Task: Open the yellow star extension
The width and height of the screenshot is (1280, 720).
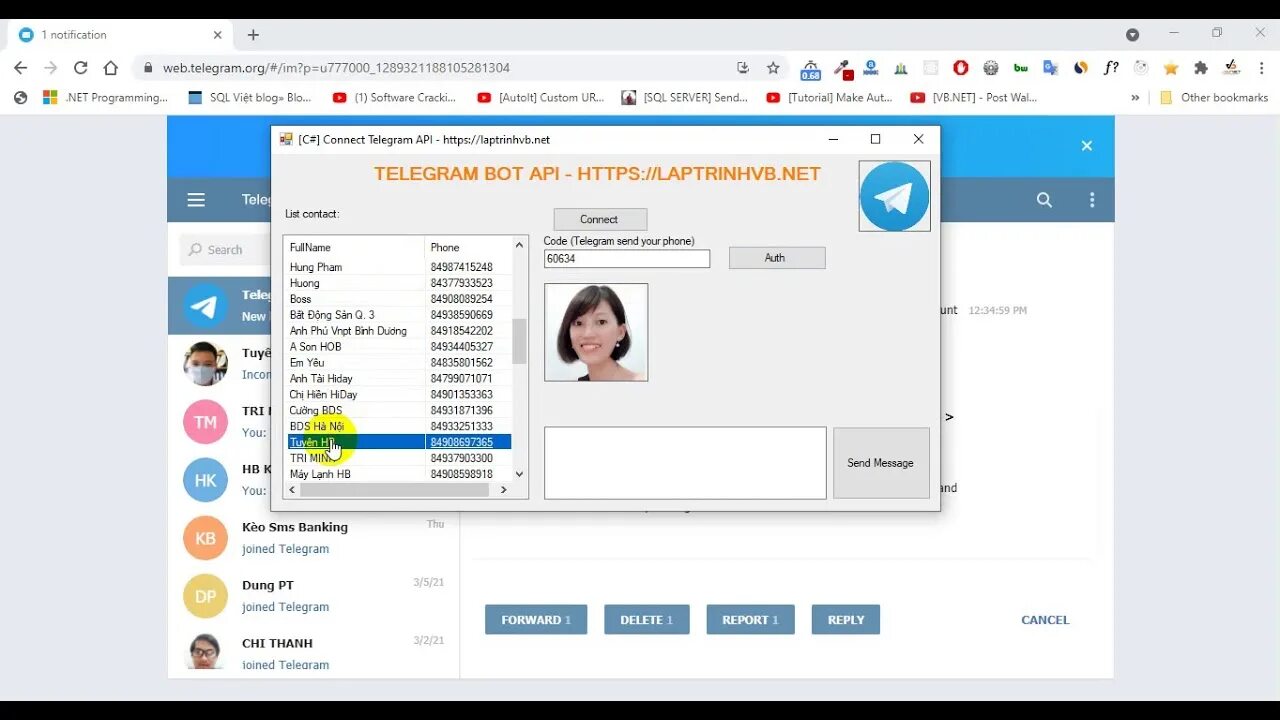Action: click(x=1171, y=68)
